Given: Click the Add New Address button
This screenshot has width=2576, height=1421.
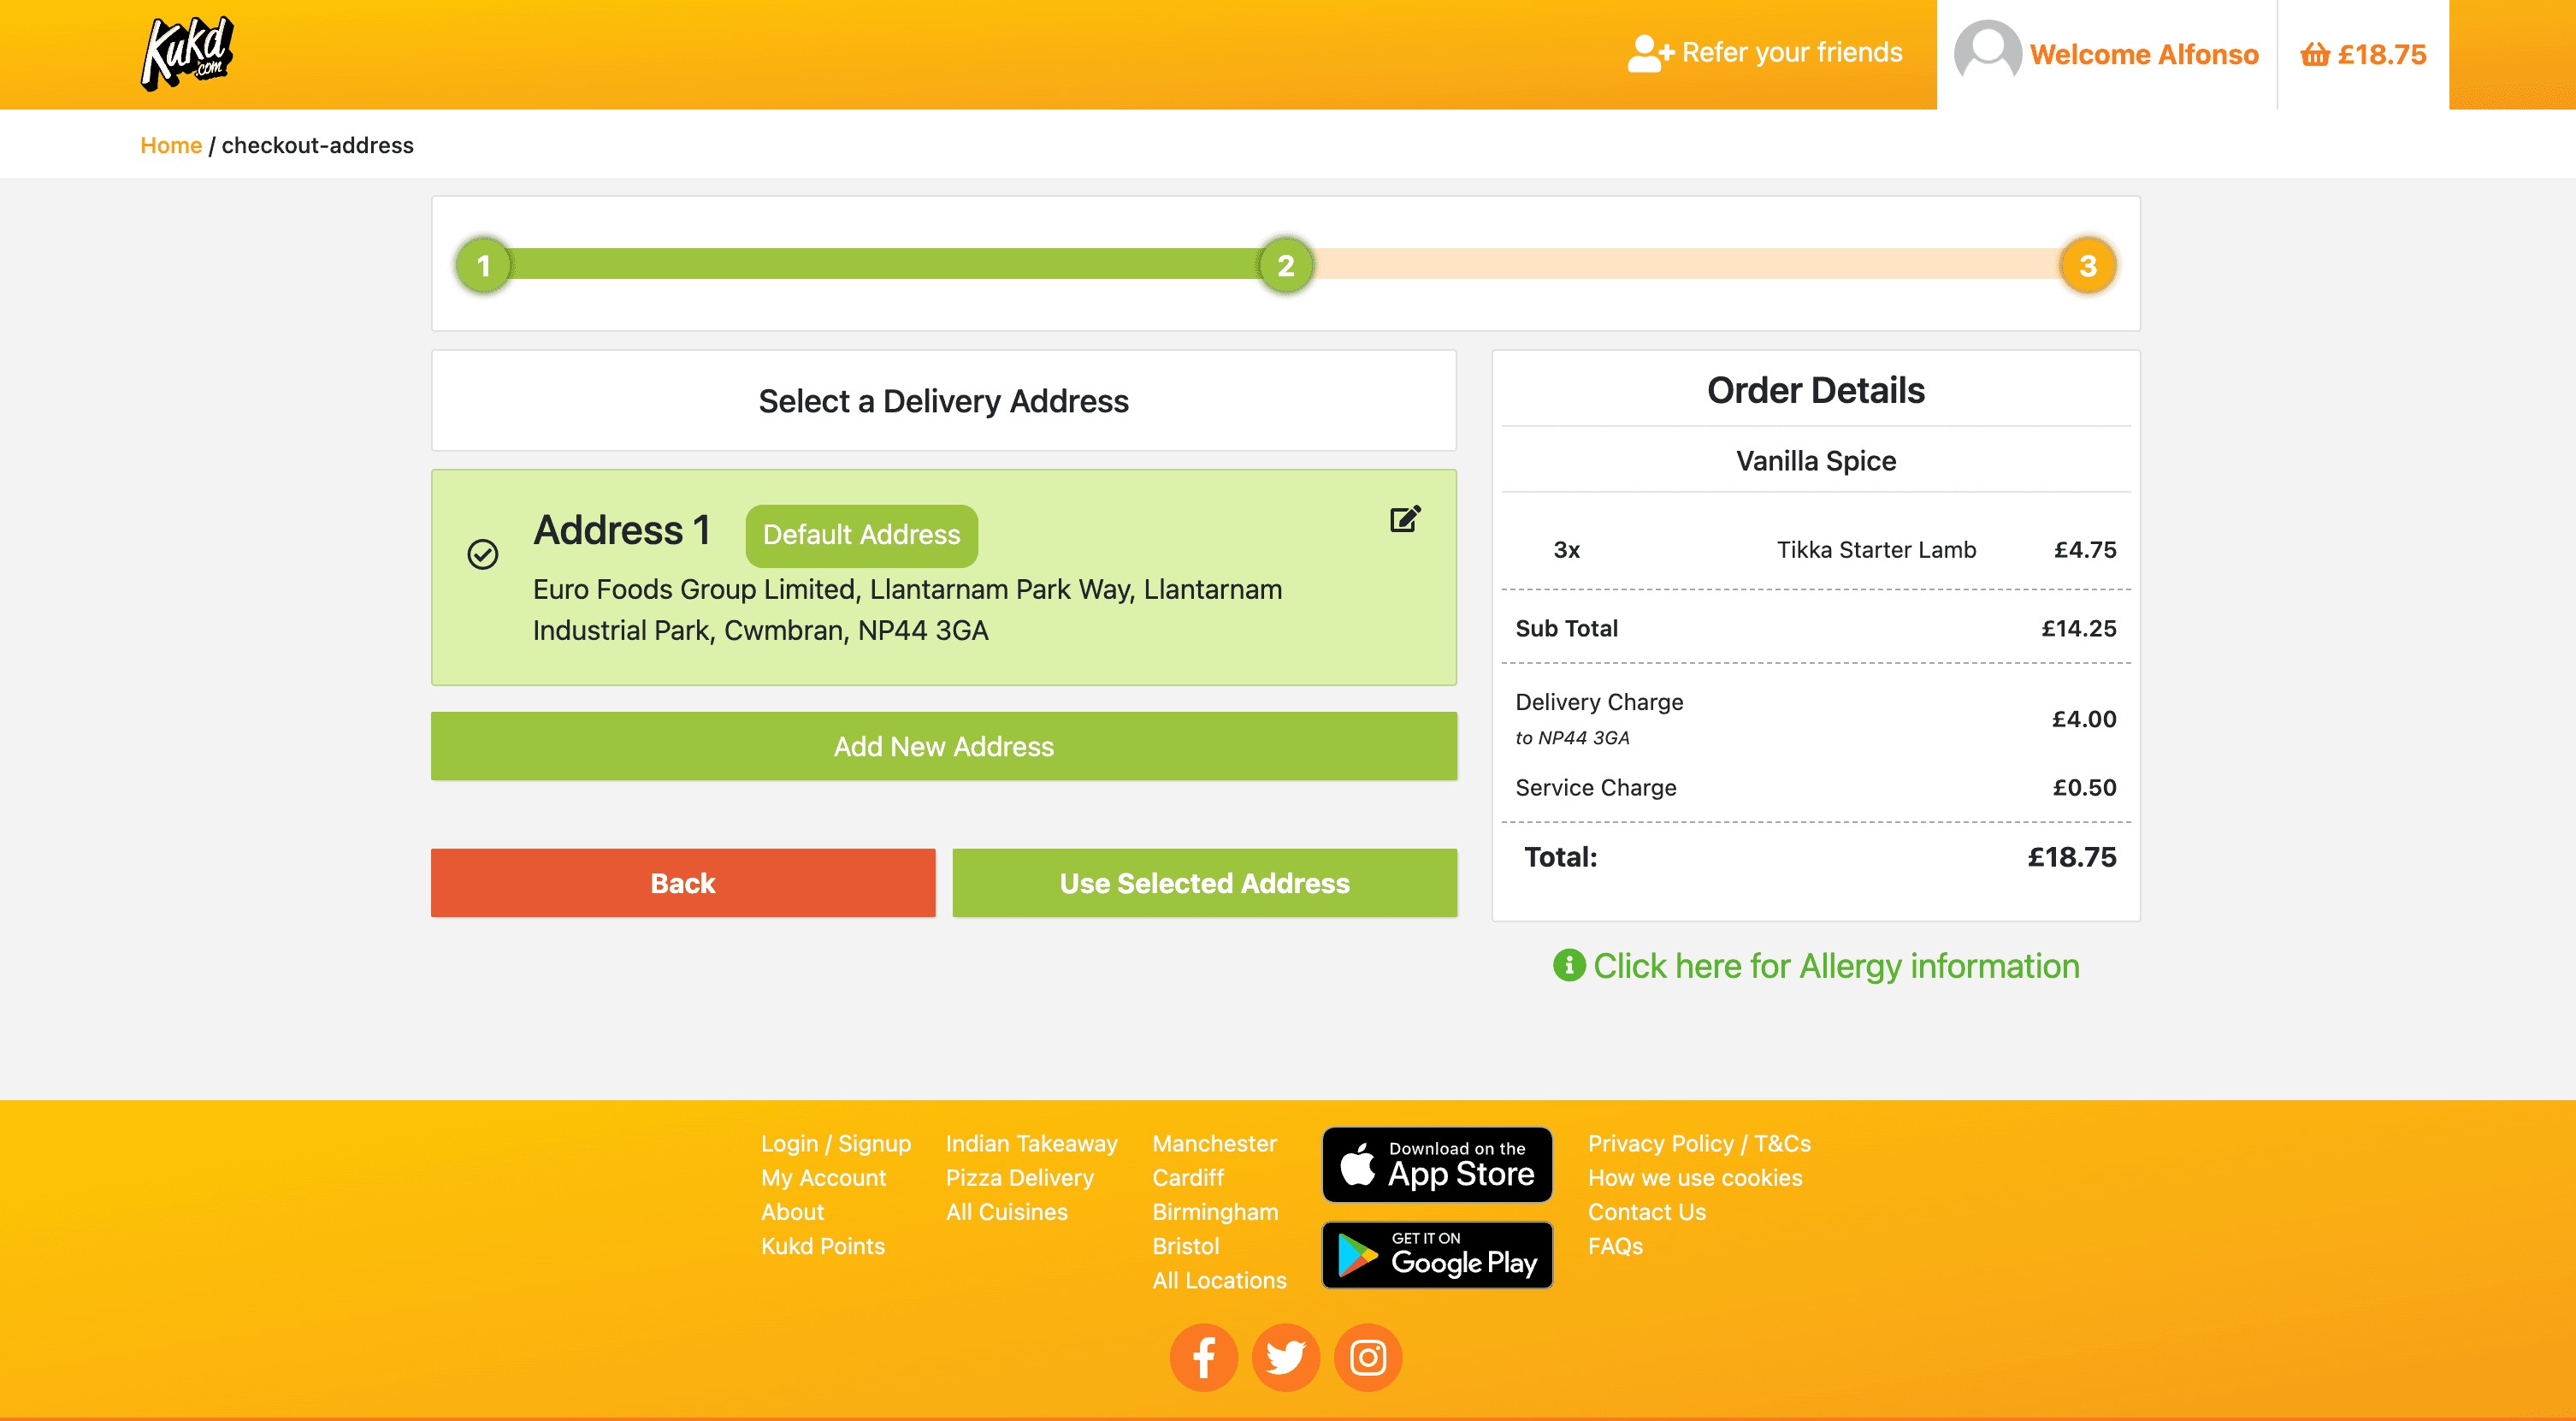Looking at the screenshot, I should 944,745.
